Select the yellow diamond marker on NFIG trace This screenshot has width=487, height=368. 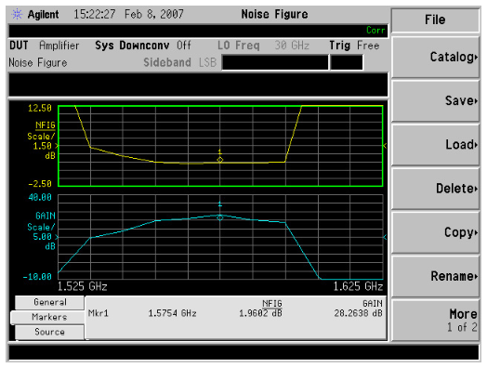tap(220, 160)
